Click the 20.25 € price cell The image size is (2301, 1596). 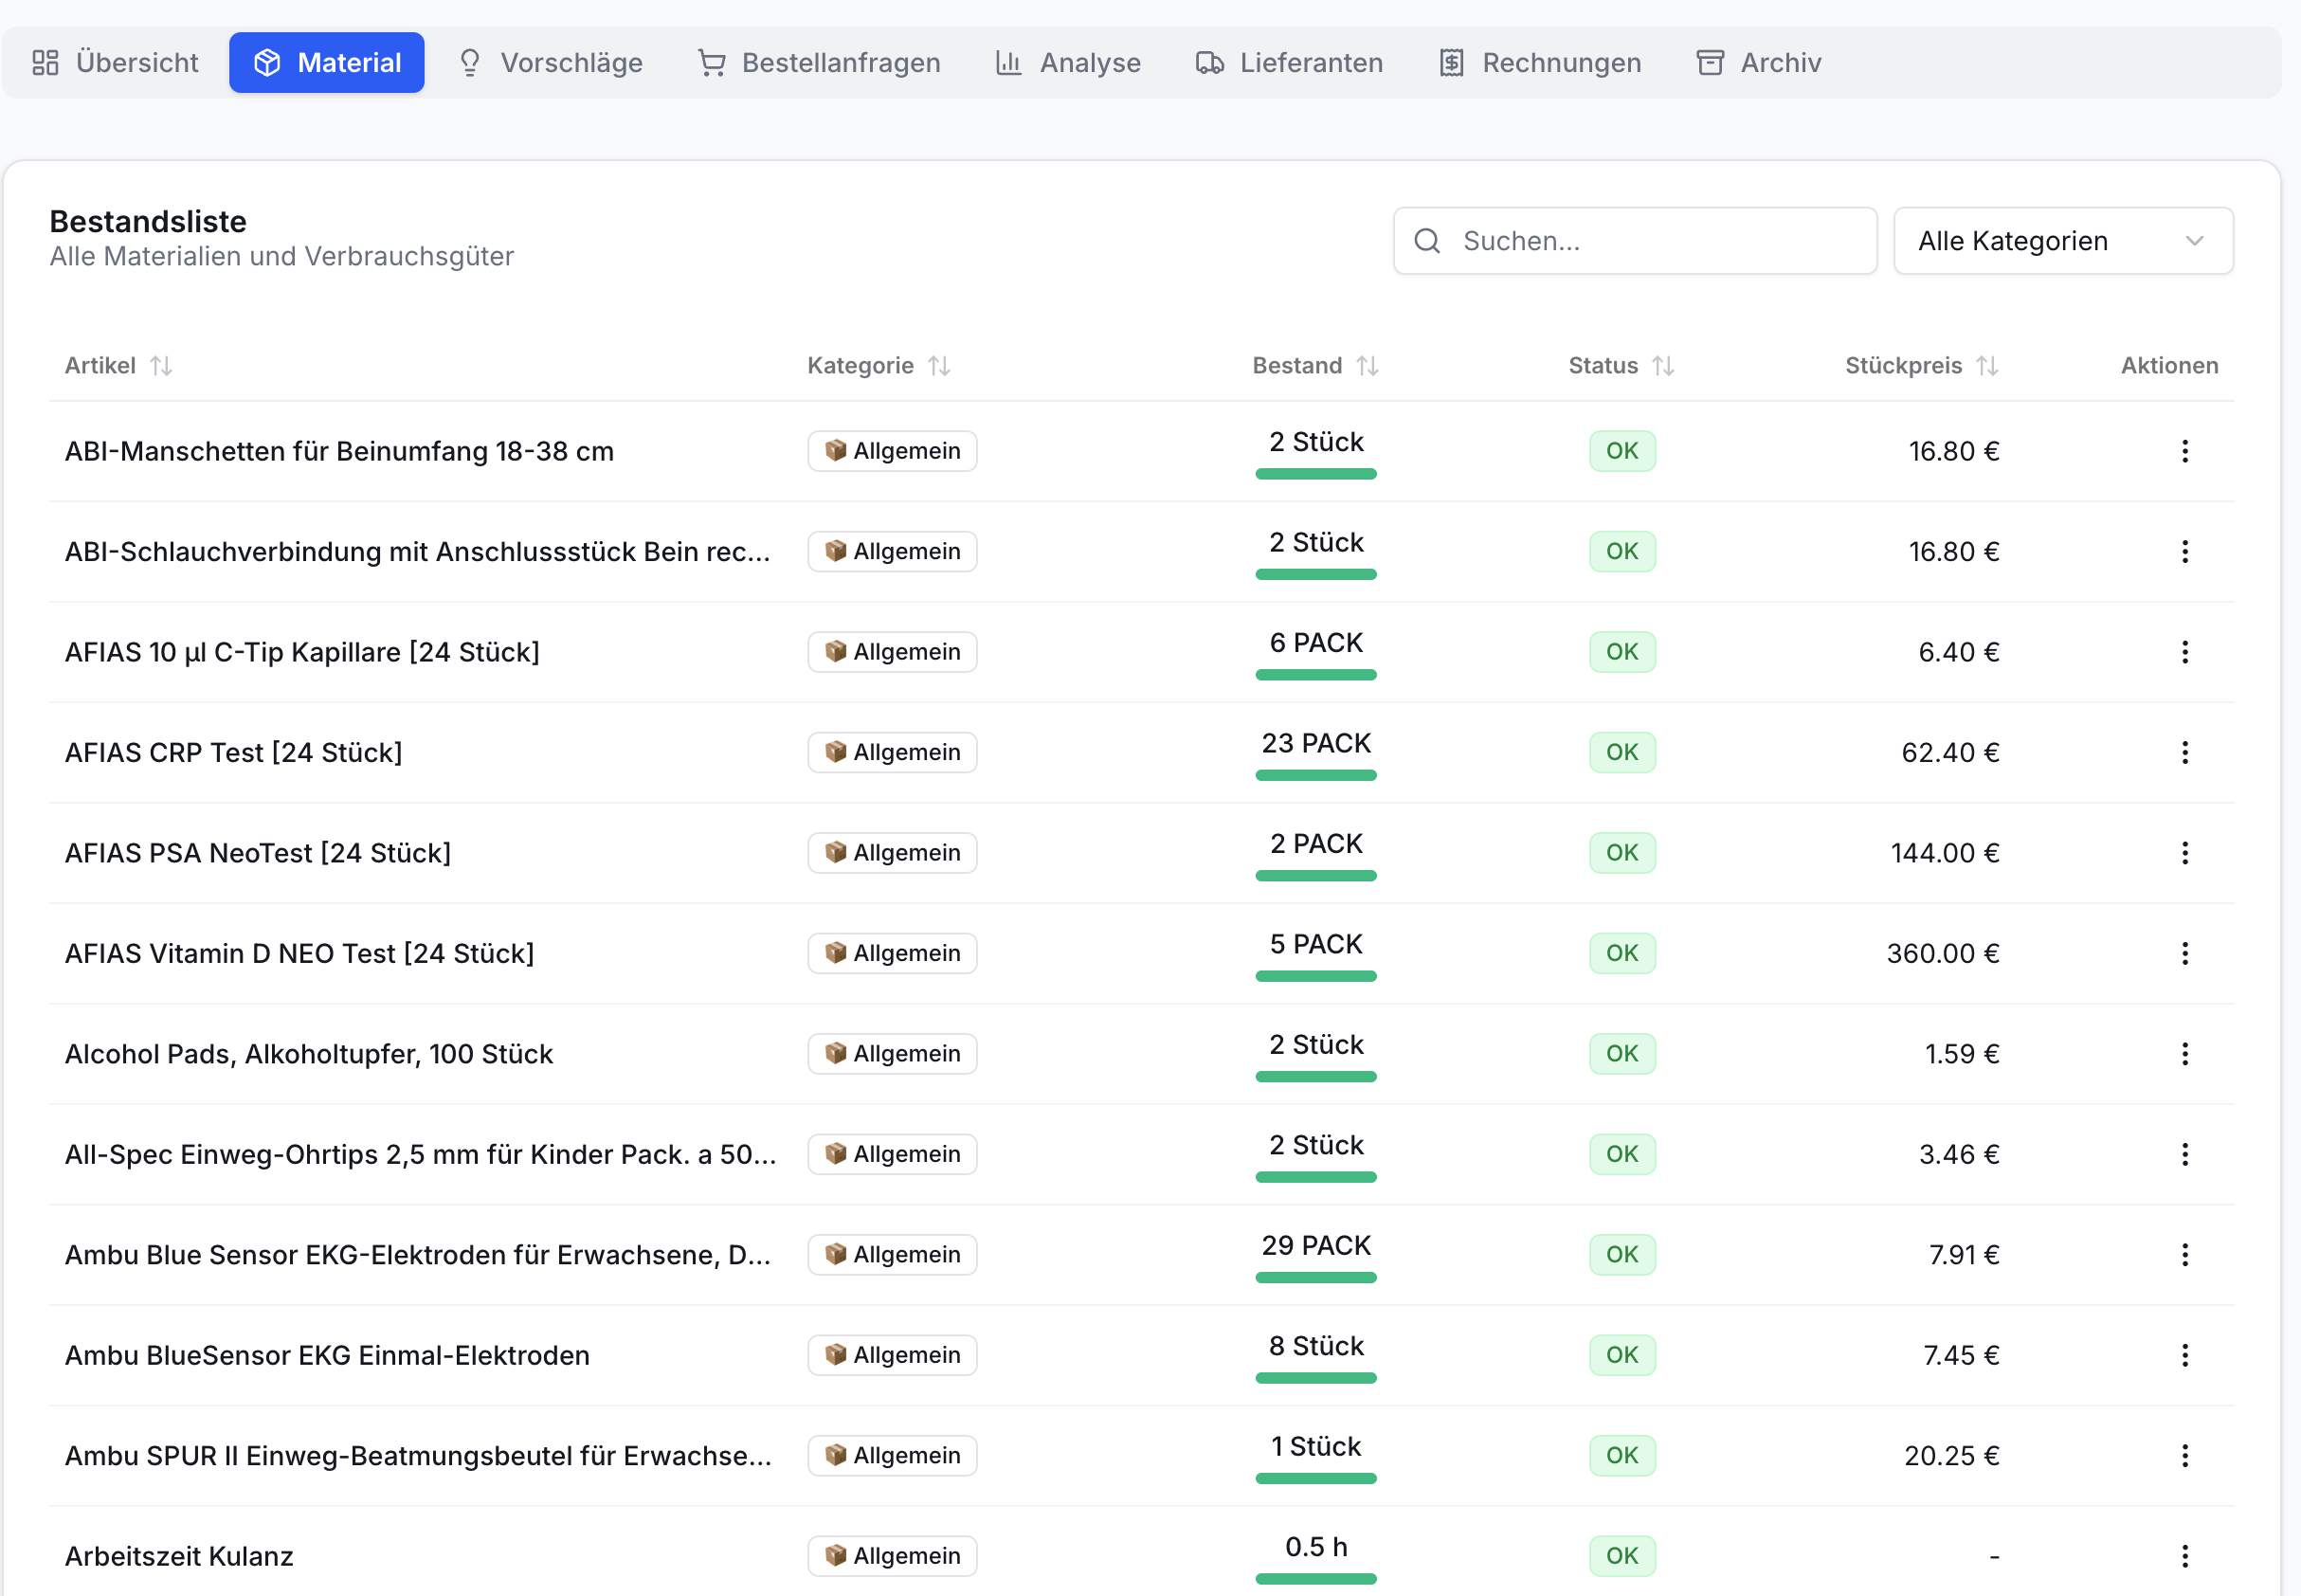[x=1951, y=1456]
